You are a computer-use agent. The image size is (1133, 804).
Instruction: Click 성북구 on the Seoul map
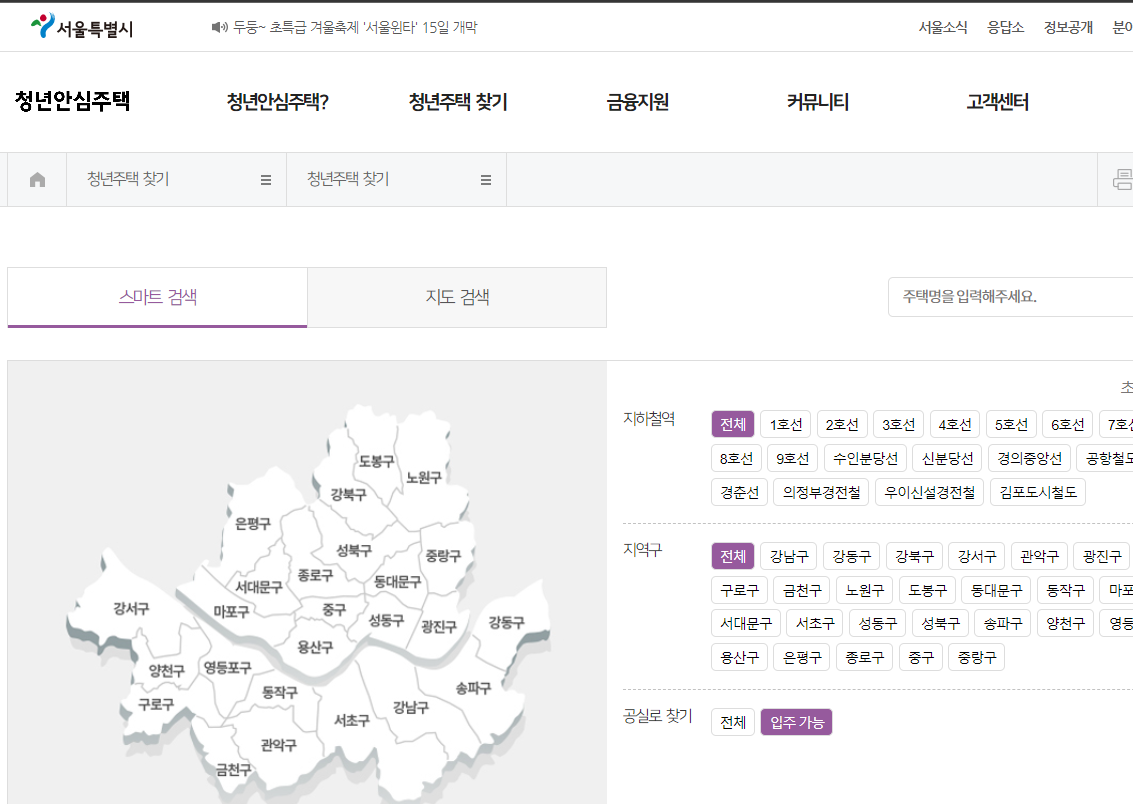(353, 550)
